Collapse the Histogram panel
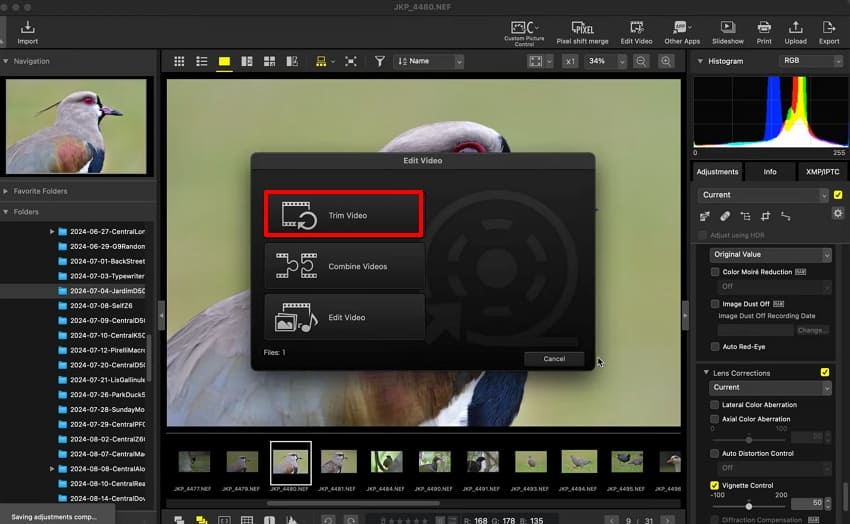 [x=700, y=61]
